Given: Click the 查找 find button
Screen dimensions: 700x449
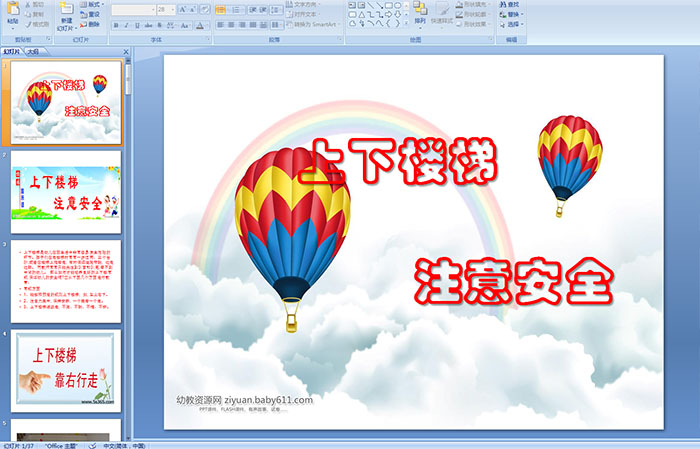Looking at the screenshot, I should click(509, 4).
